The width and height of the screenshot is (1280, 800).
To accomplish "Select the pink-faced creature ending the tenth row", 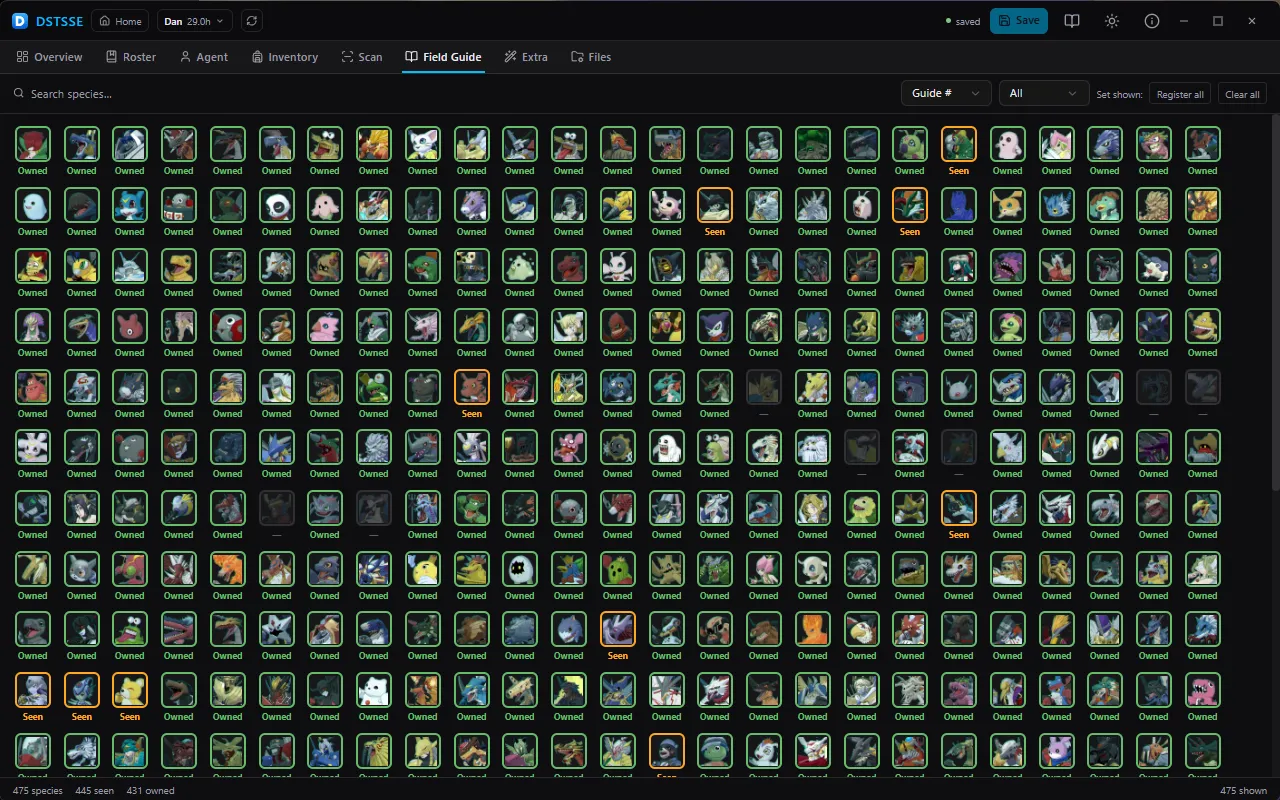I will 1202,690.
